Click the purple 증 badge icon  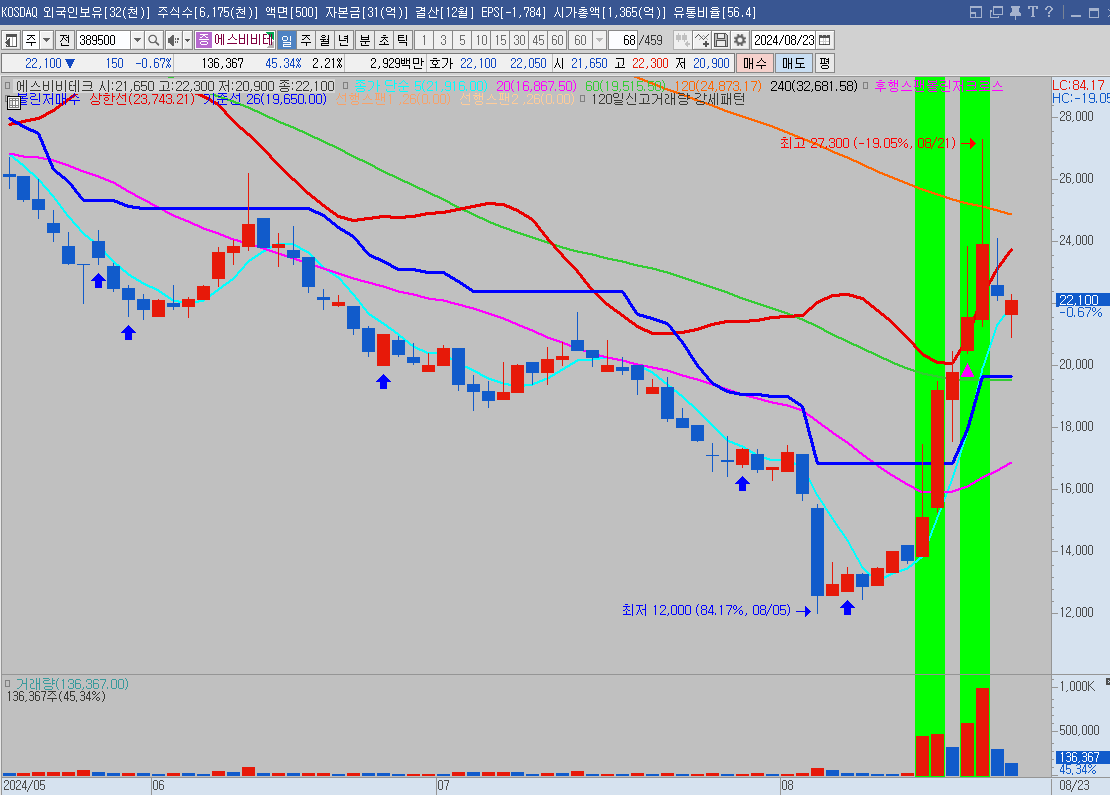coord(204,40)
